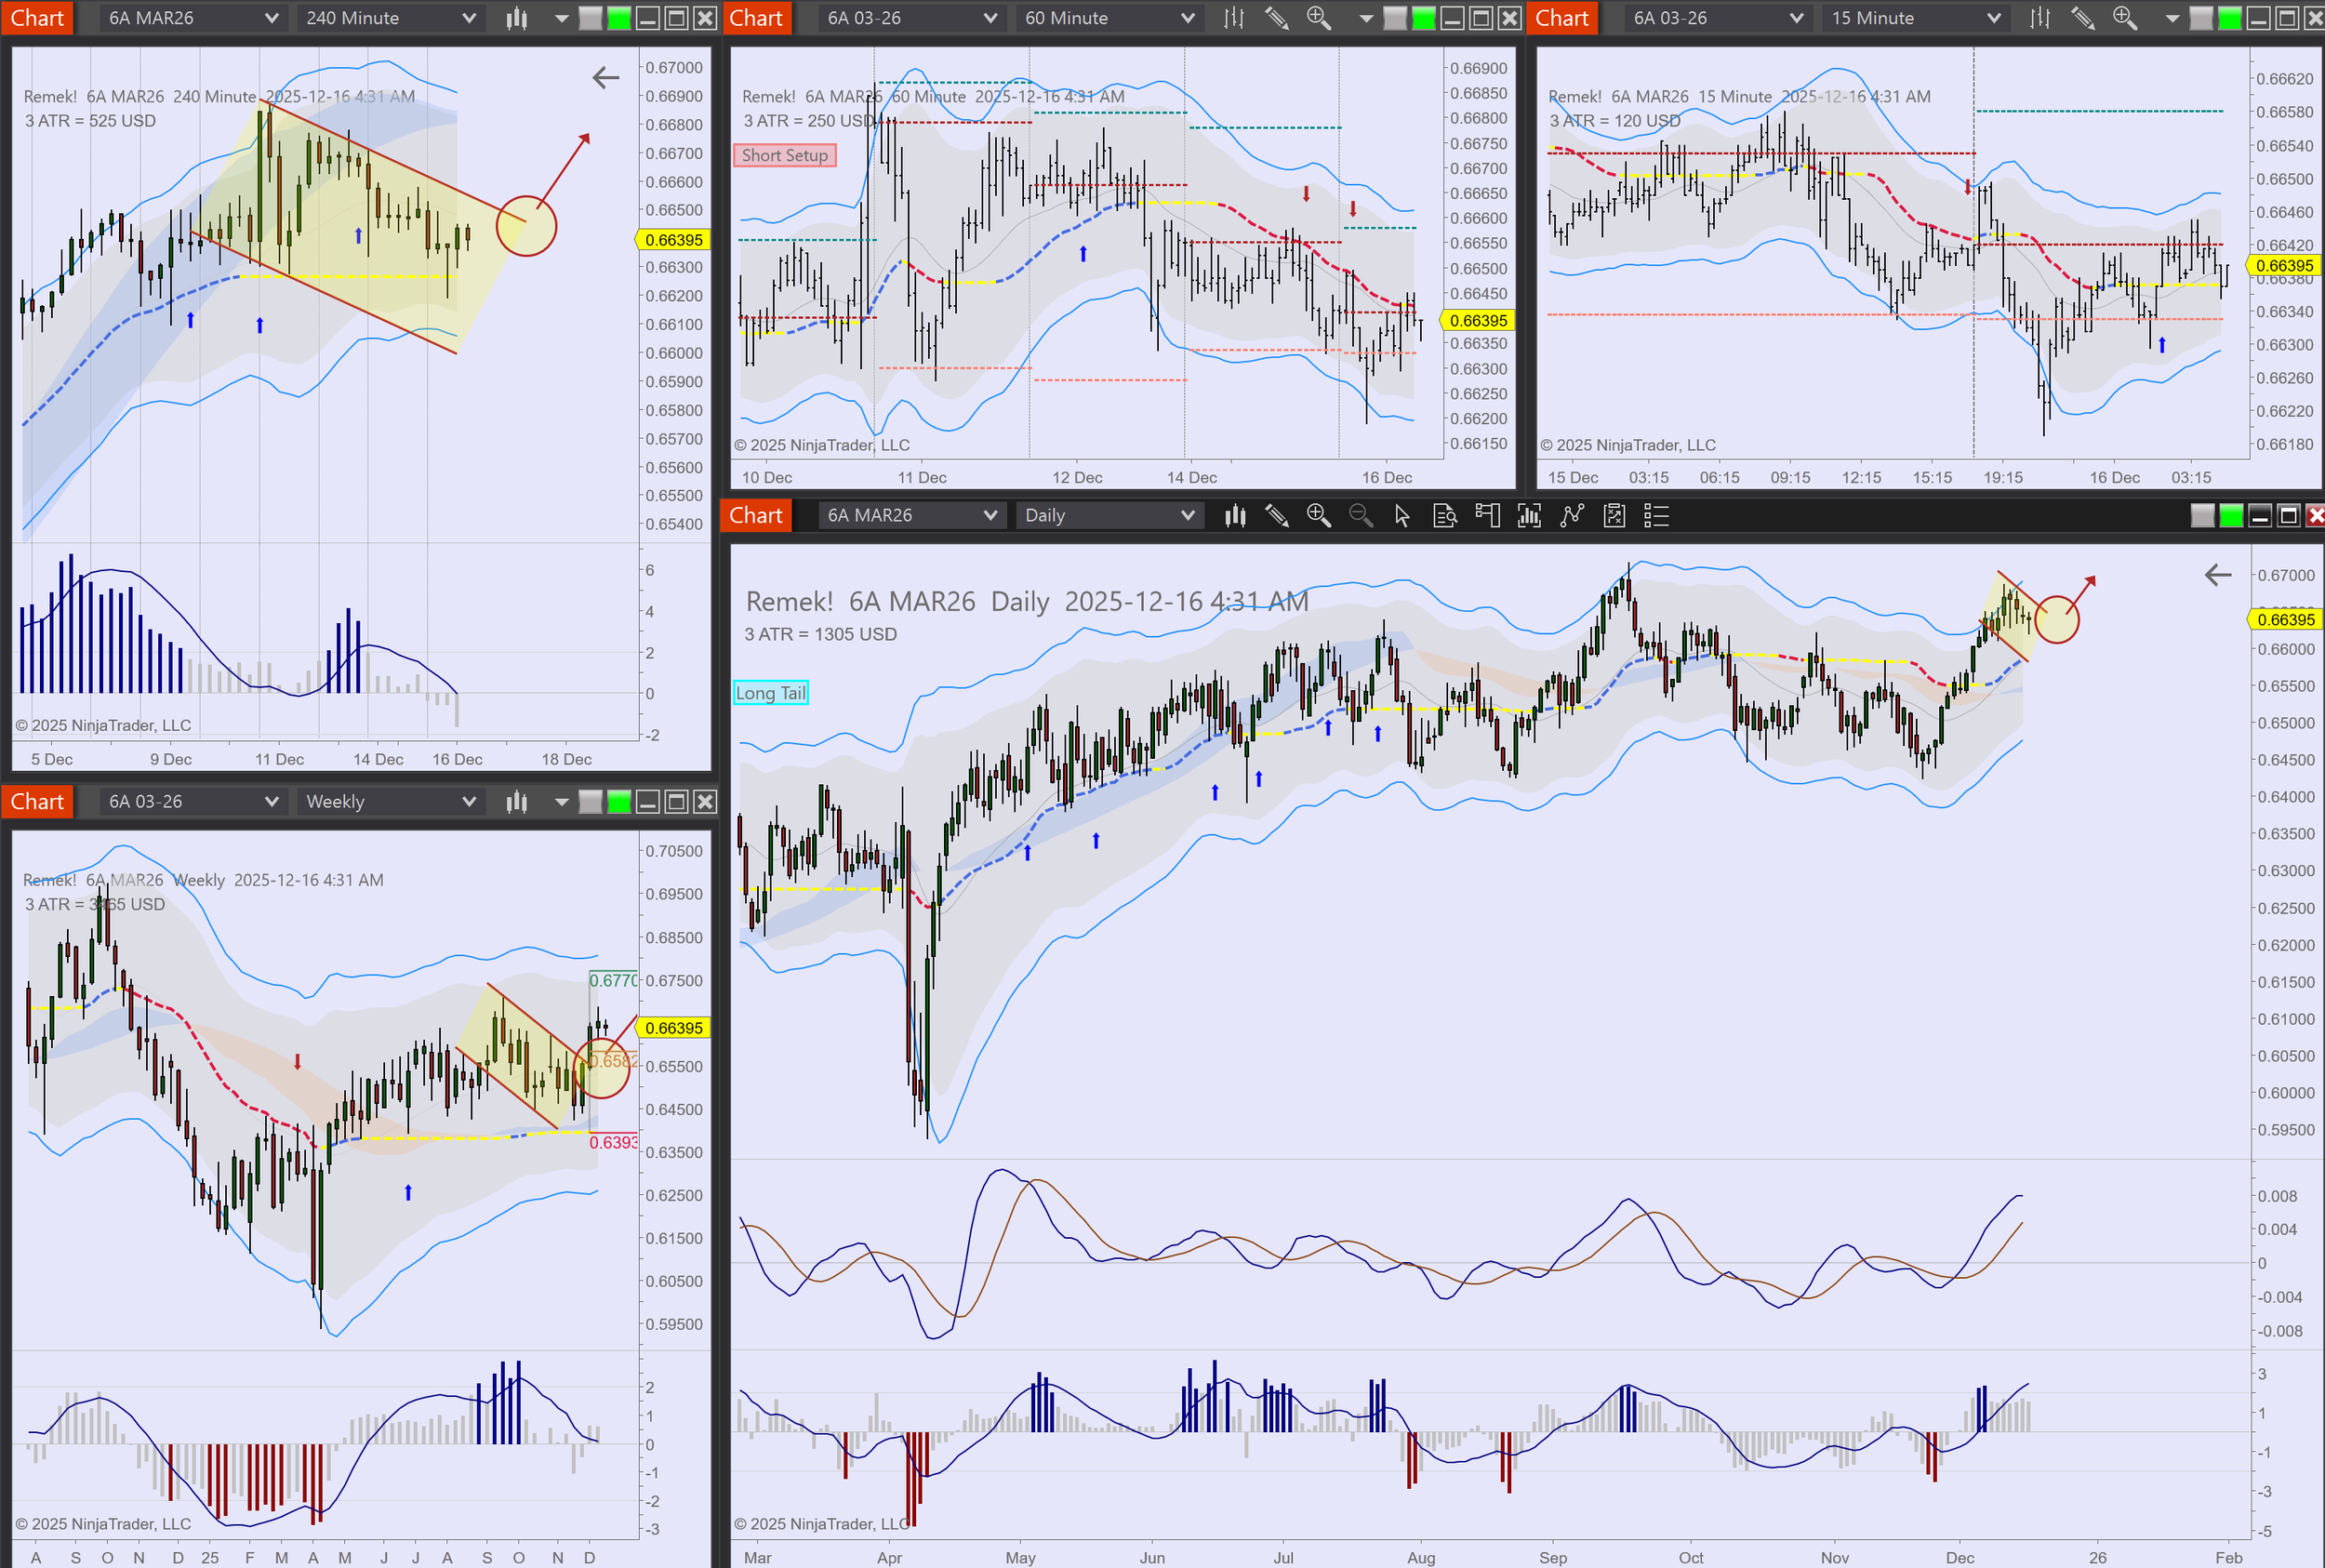Toggle green link button on Weekly chart
The image size is (2325, 1568).
click(619, 801)
